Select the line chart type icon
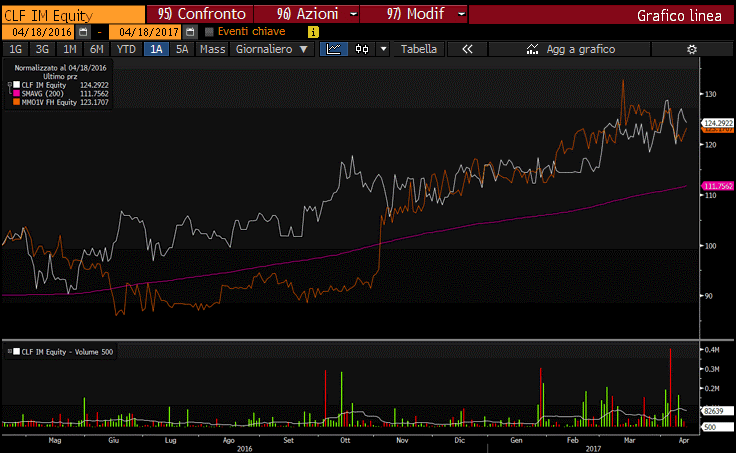Screen dimensions: 736x453 coord(334,49)
